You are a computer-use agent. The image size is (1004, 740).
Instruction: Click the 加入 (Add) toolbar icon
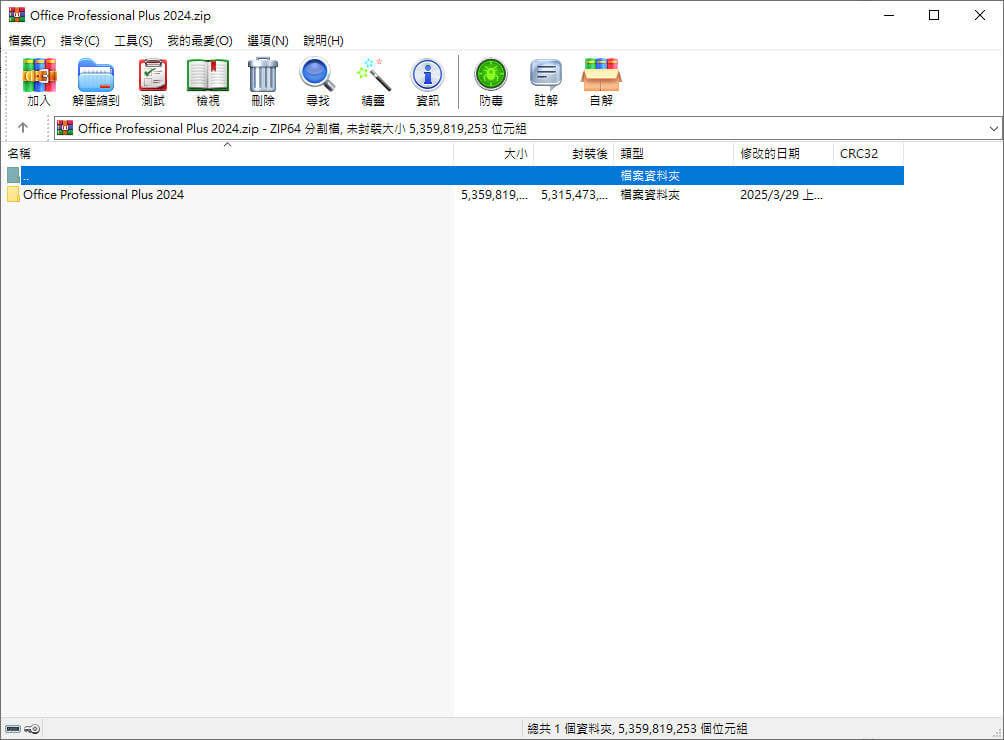(x=39, y=82)
